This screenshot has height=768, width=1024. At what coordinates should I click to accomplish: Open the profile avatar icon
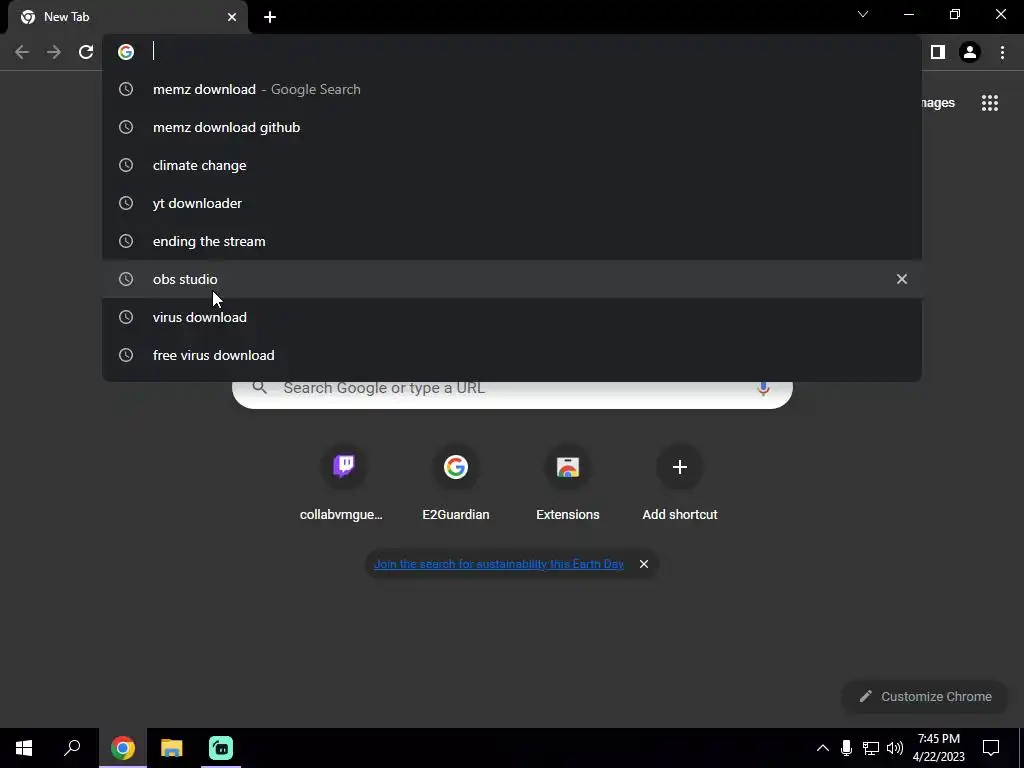click(x=970, y=52)
